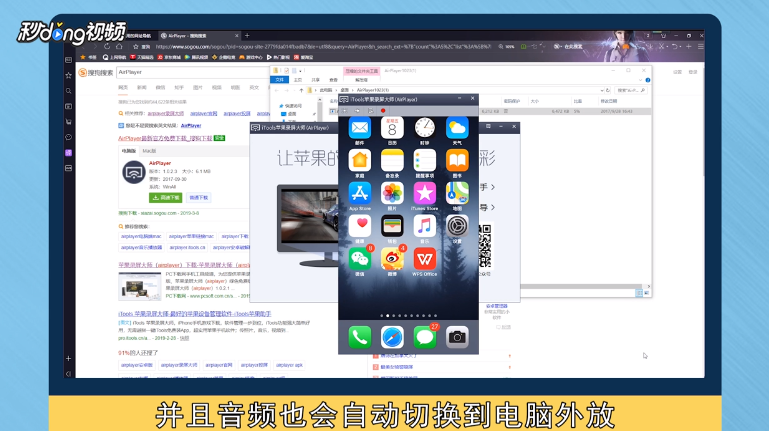
Task: Click the plus icon in browser sidebar
Action: click(x=69, y=358)
